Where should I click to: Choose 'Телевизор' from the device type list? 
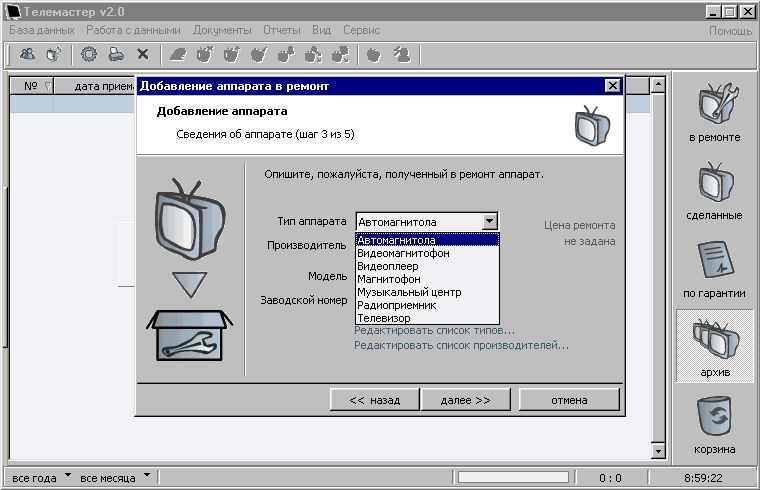[x=384, y=318]
